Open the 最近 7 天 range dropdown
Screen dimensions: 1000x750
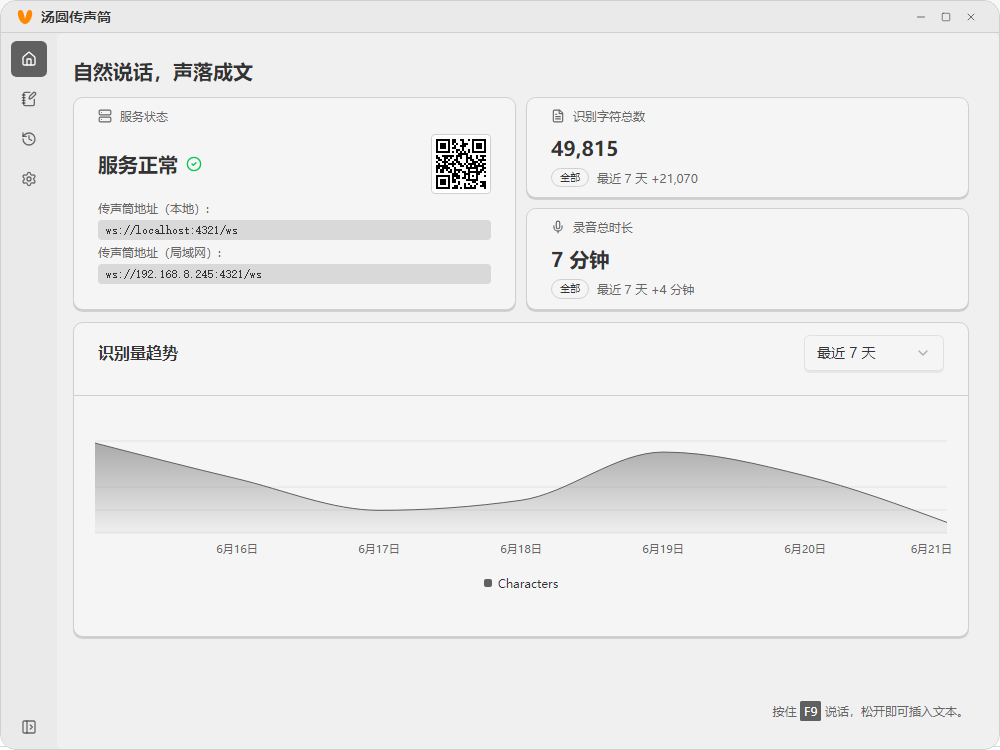pos(873,353)
